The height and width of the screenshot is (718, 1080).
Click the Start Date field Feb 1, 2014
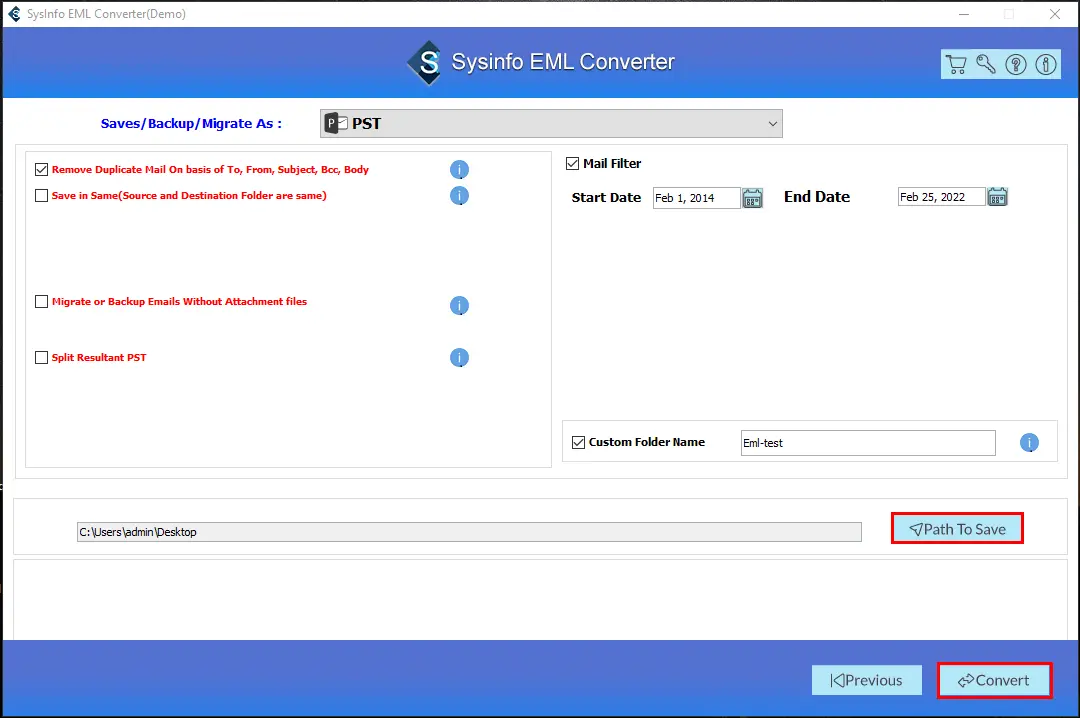pos(696,198)
